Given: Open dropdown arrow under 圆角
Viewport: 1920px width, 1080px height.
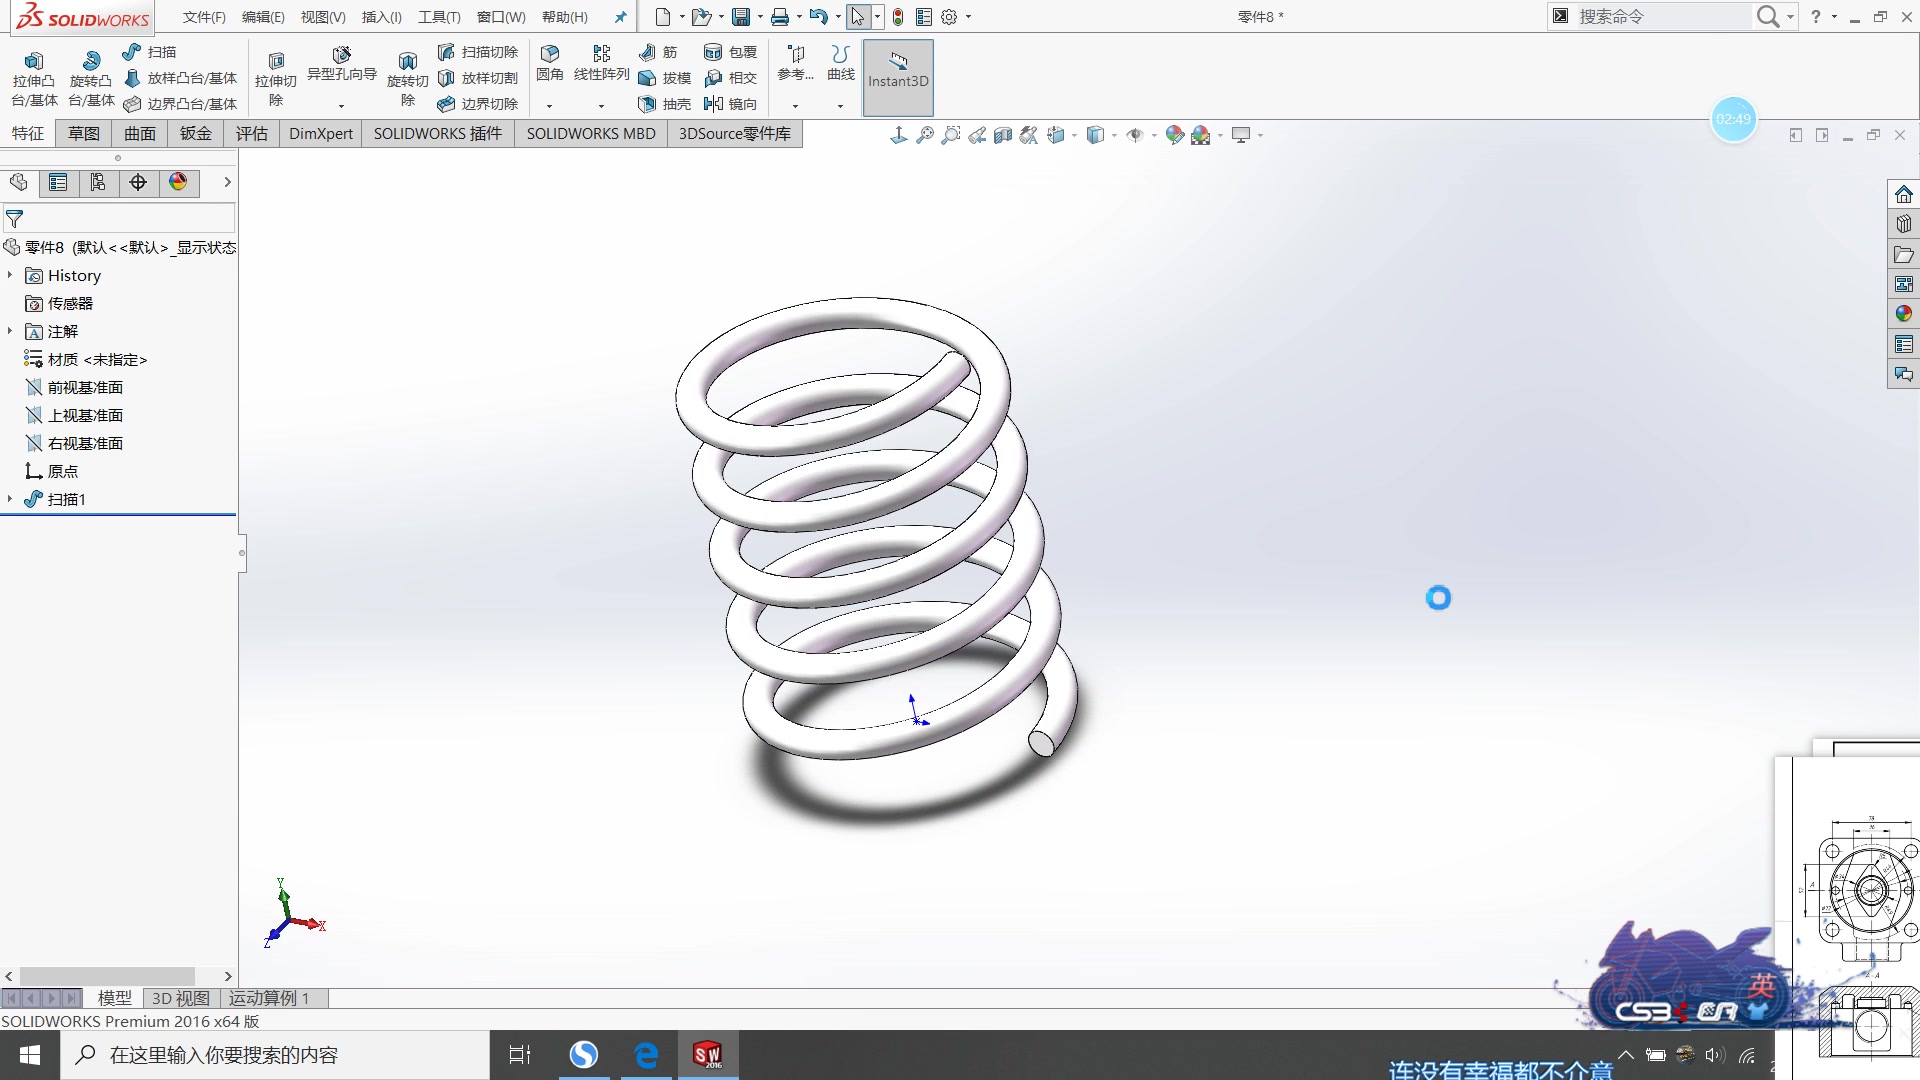Looking at the screenshot, I should pyautogui.click(x=549, y=106).
